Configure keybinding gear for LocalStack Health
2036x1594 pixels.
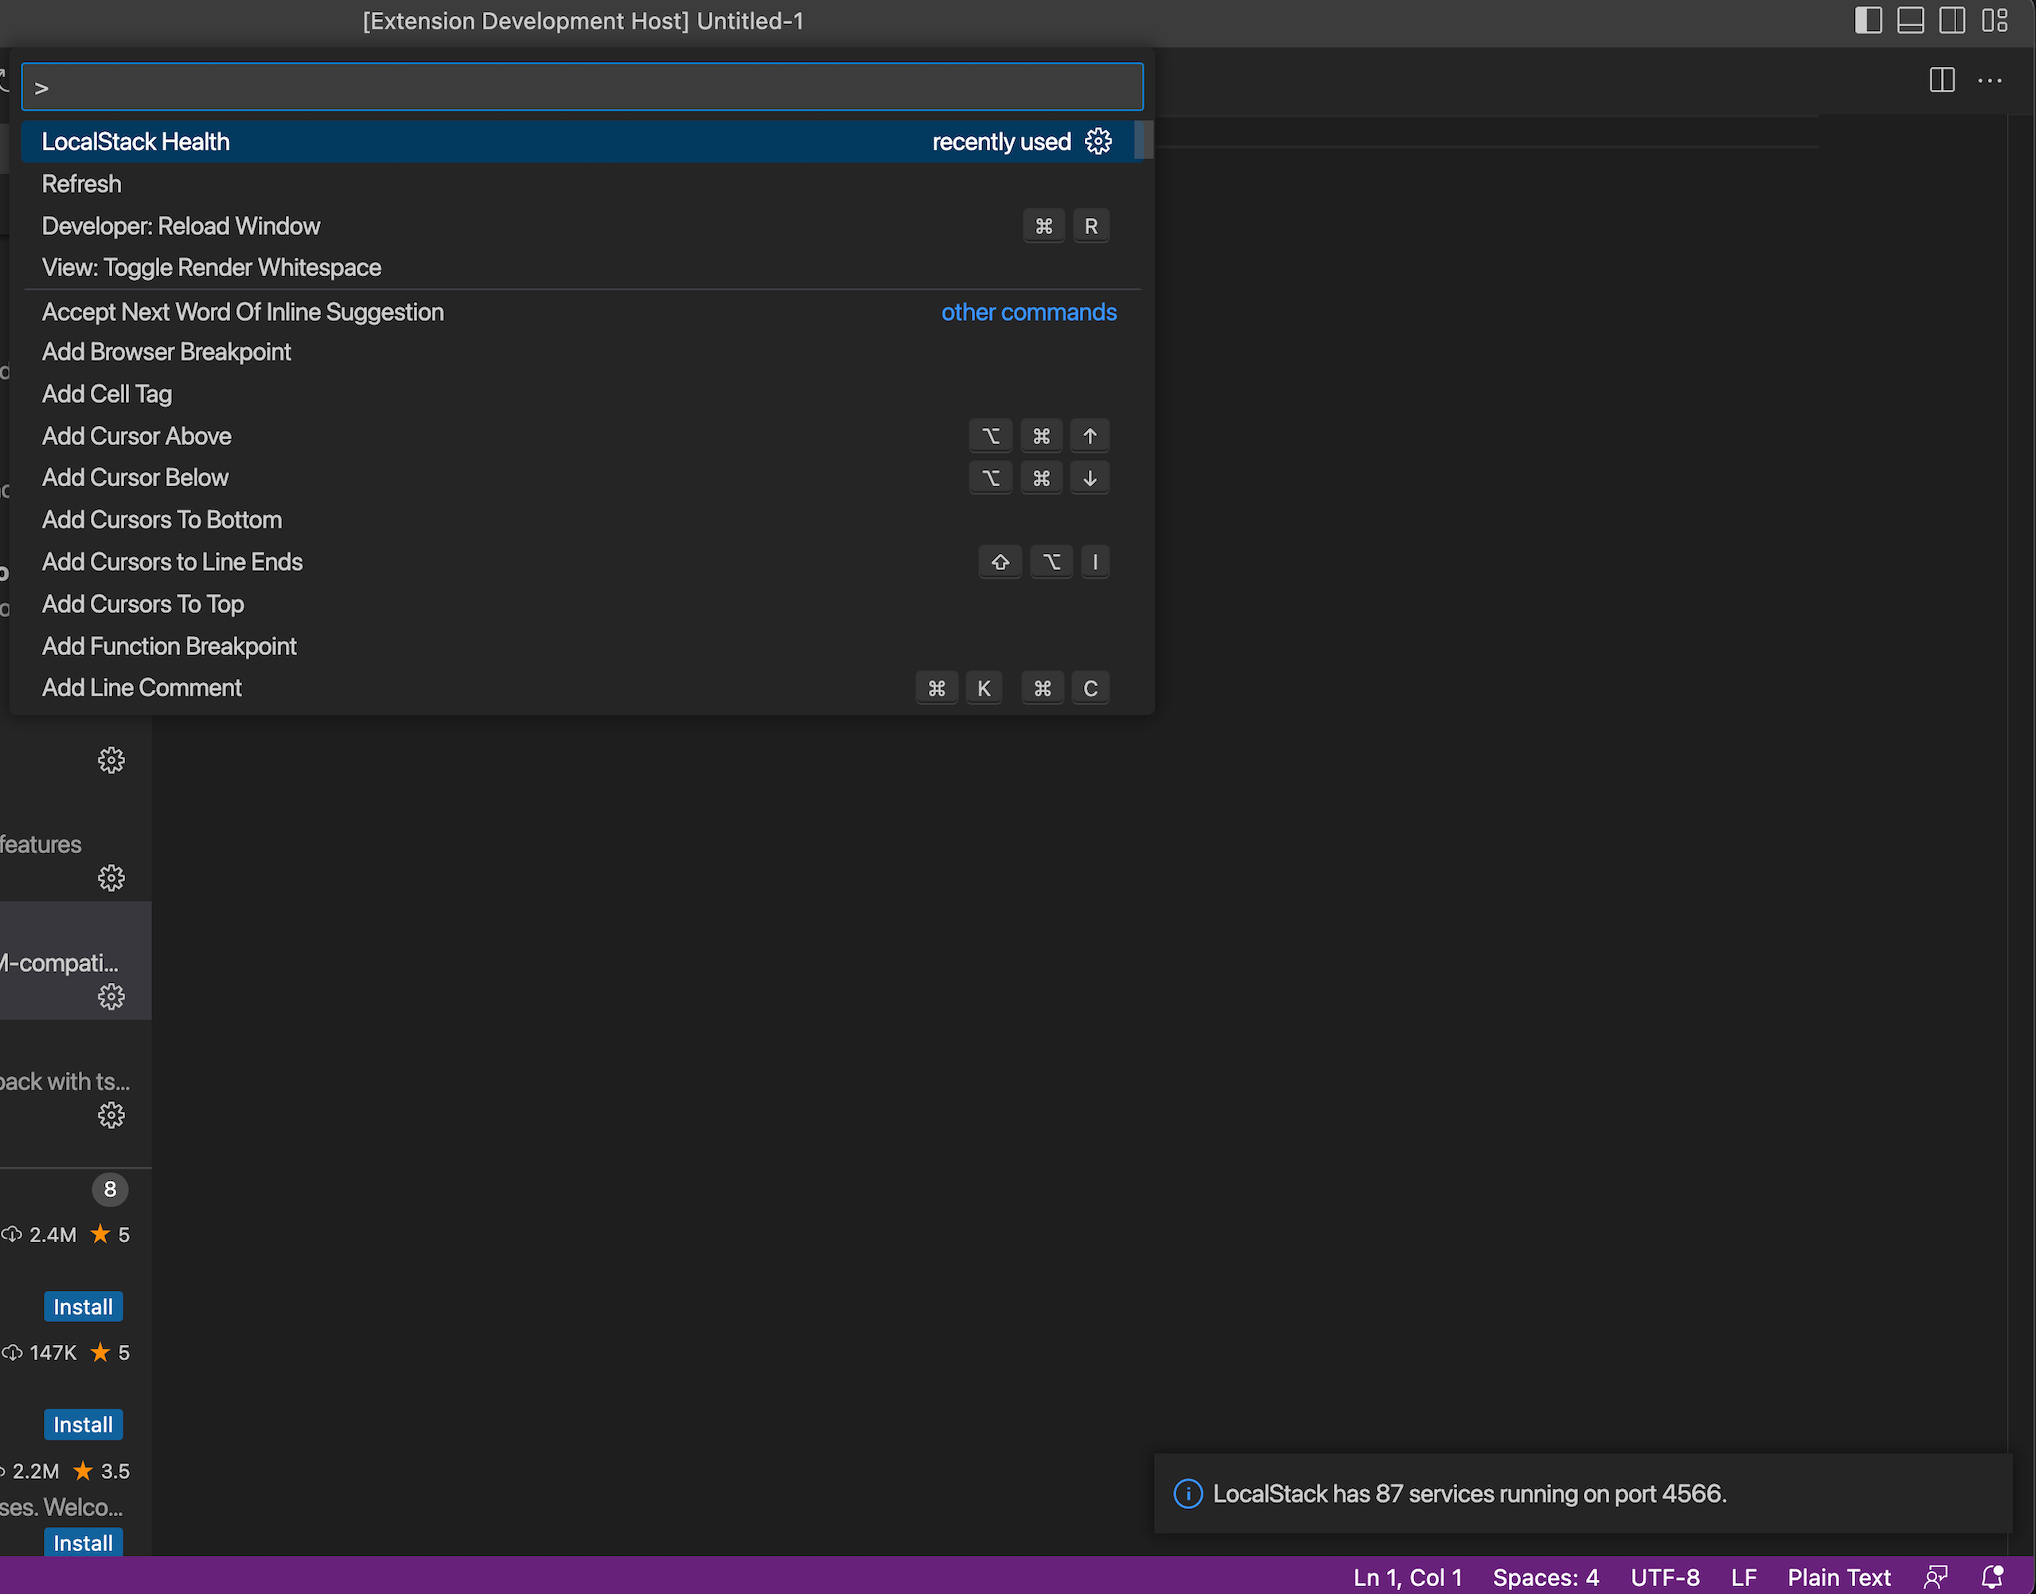click(1098, 142)
